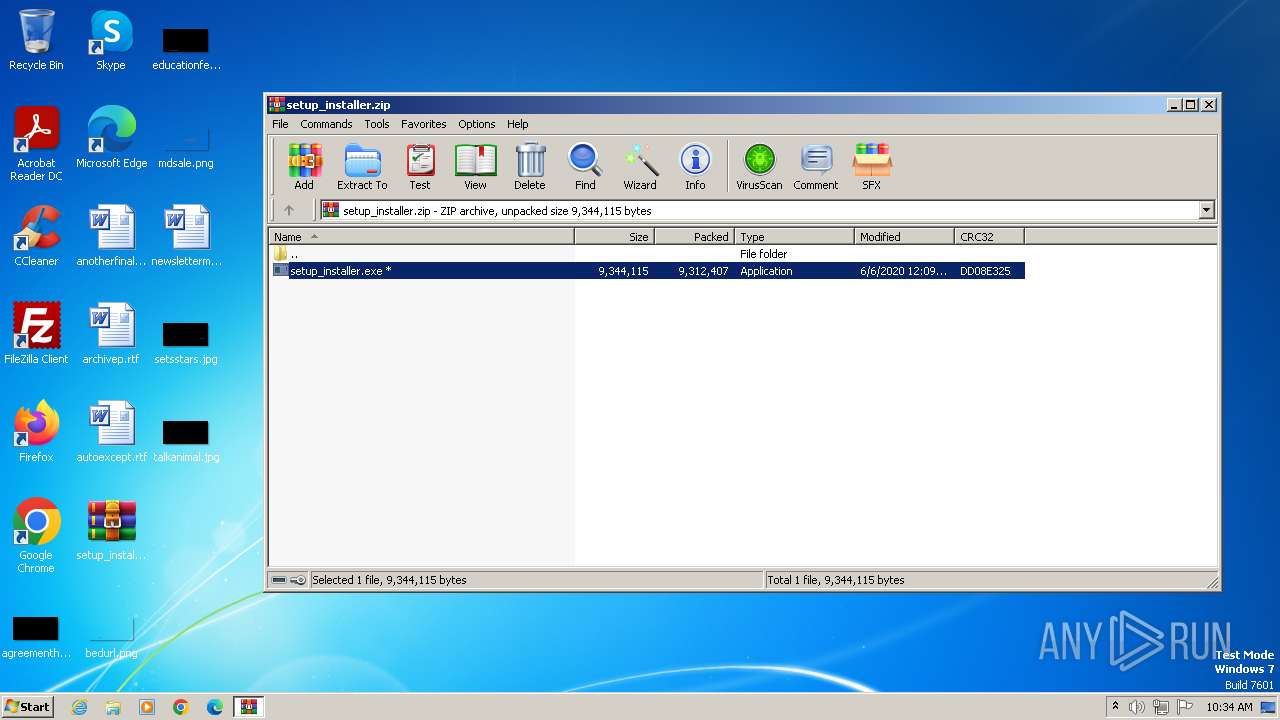Sort by the Type column header
Image resolution: width=1280 pixels, height=720 pixels.
(x=795, y=237)
